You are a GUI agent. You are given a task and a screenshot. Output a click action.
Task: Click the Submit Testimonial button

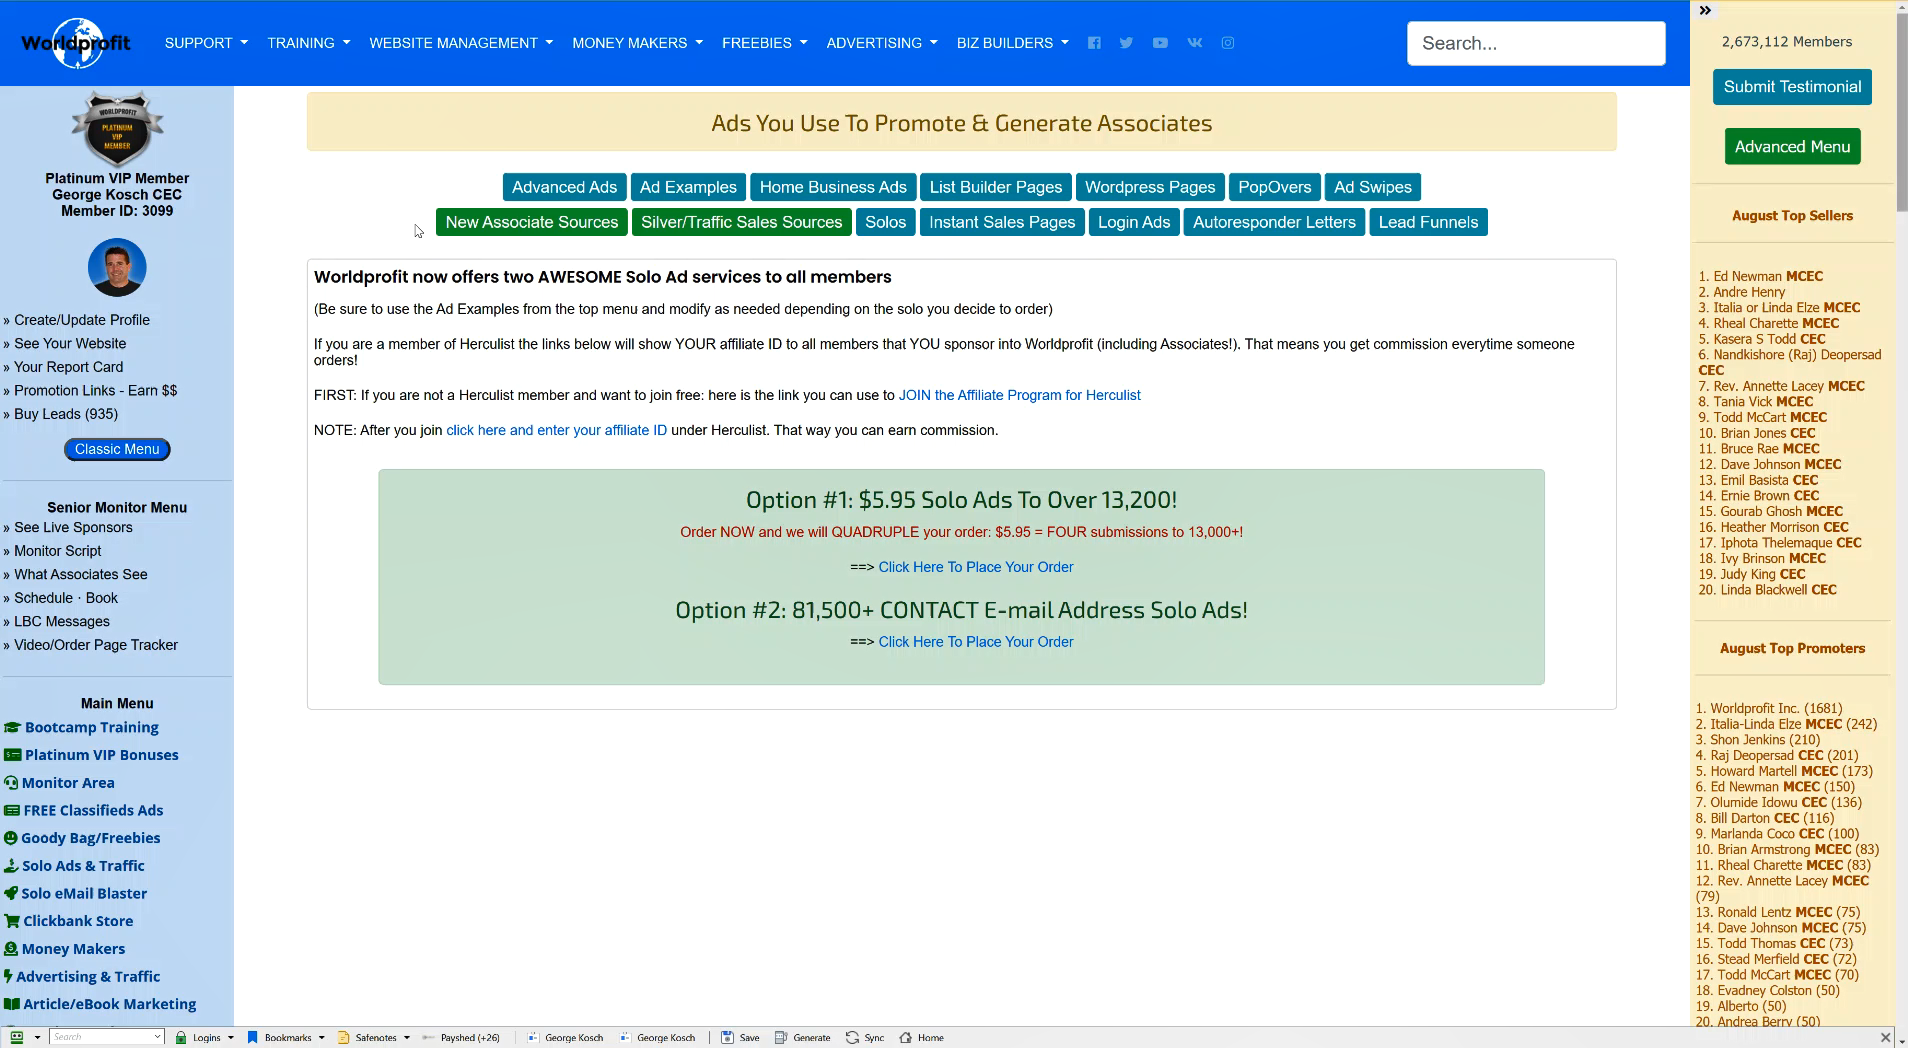[1792, 87]
